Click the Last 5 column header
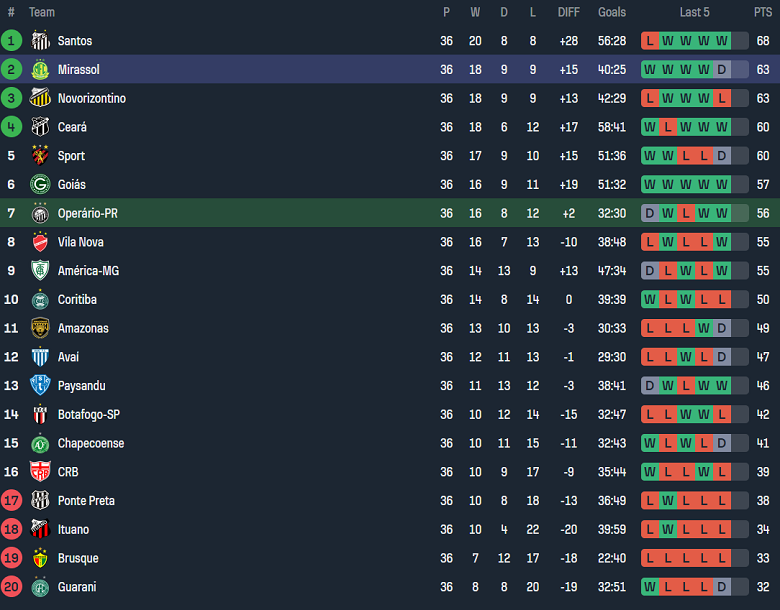Screen dimensions: 780x610 click(x=694, y=12)
